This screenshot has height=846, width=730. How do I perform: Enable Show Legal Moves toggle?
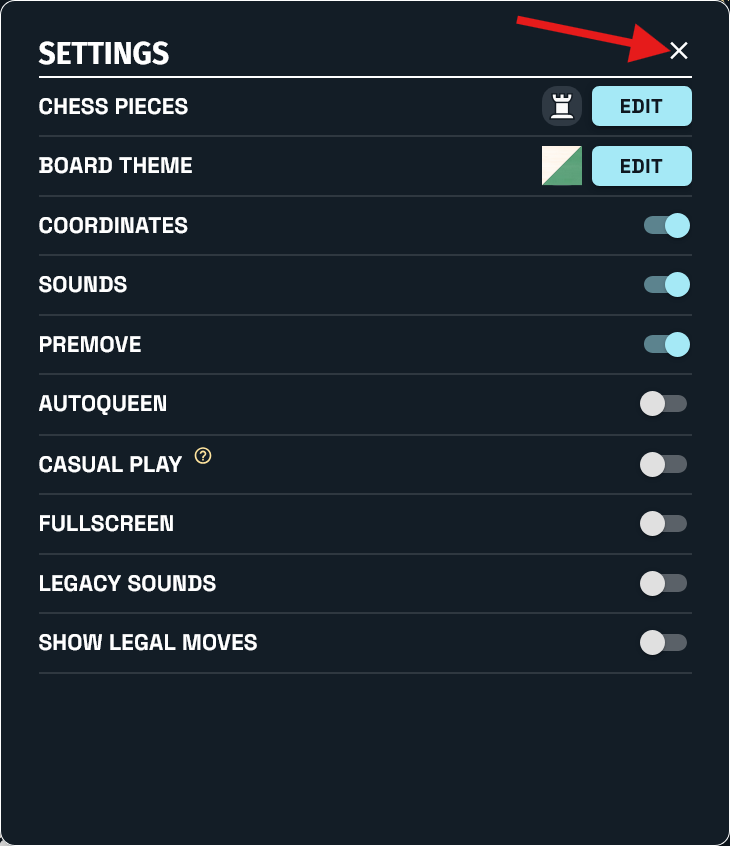pos(663,643)
